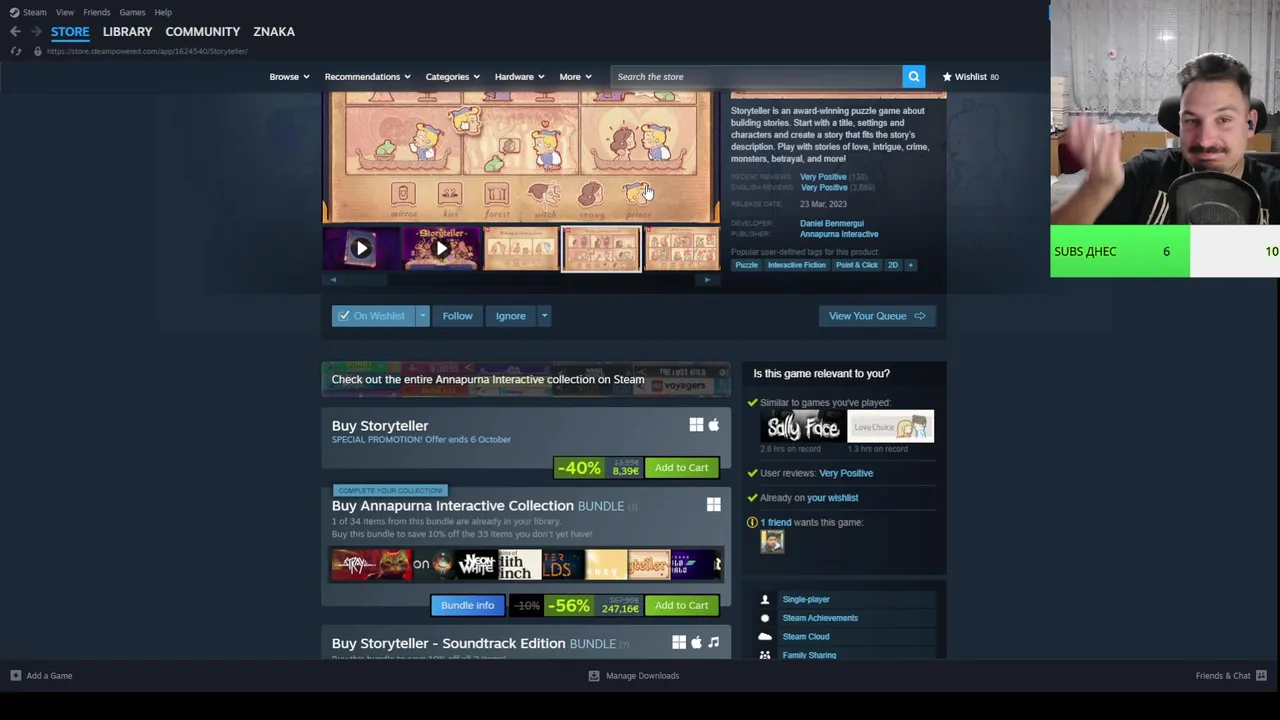Open Friends & Chat
Screen dimensions: 1280x720
click(1231, 676)
